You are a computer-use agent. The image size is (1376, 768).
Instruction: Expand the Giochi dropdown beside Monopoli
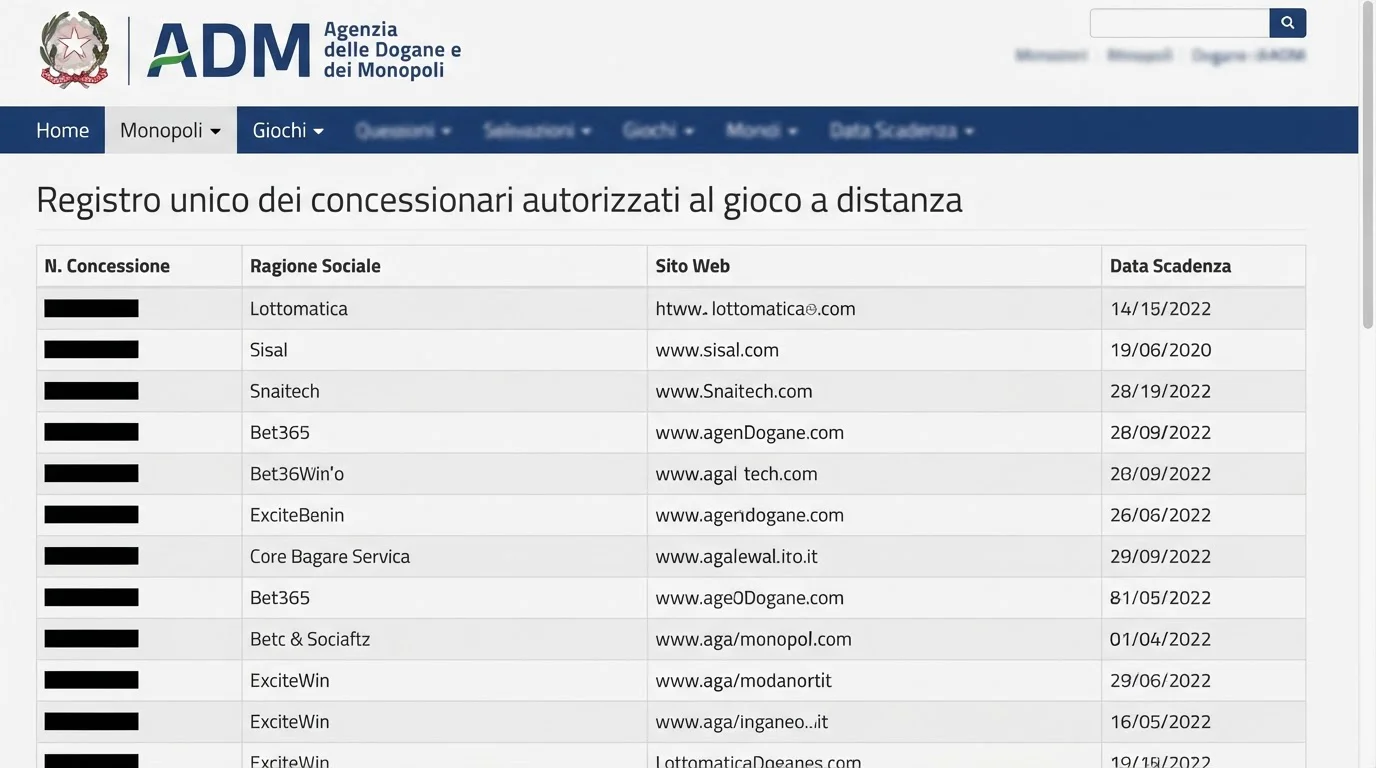[x=288, y=130]
